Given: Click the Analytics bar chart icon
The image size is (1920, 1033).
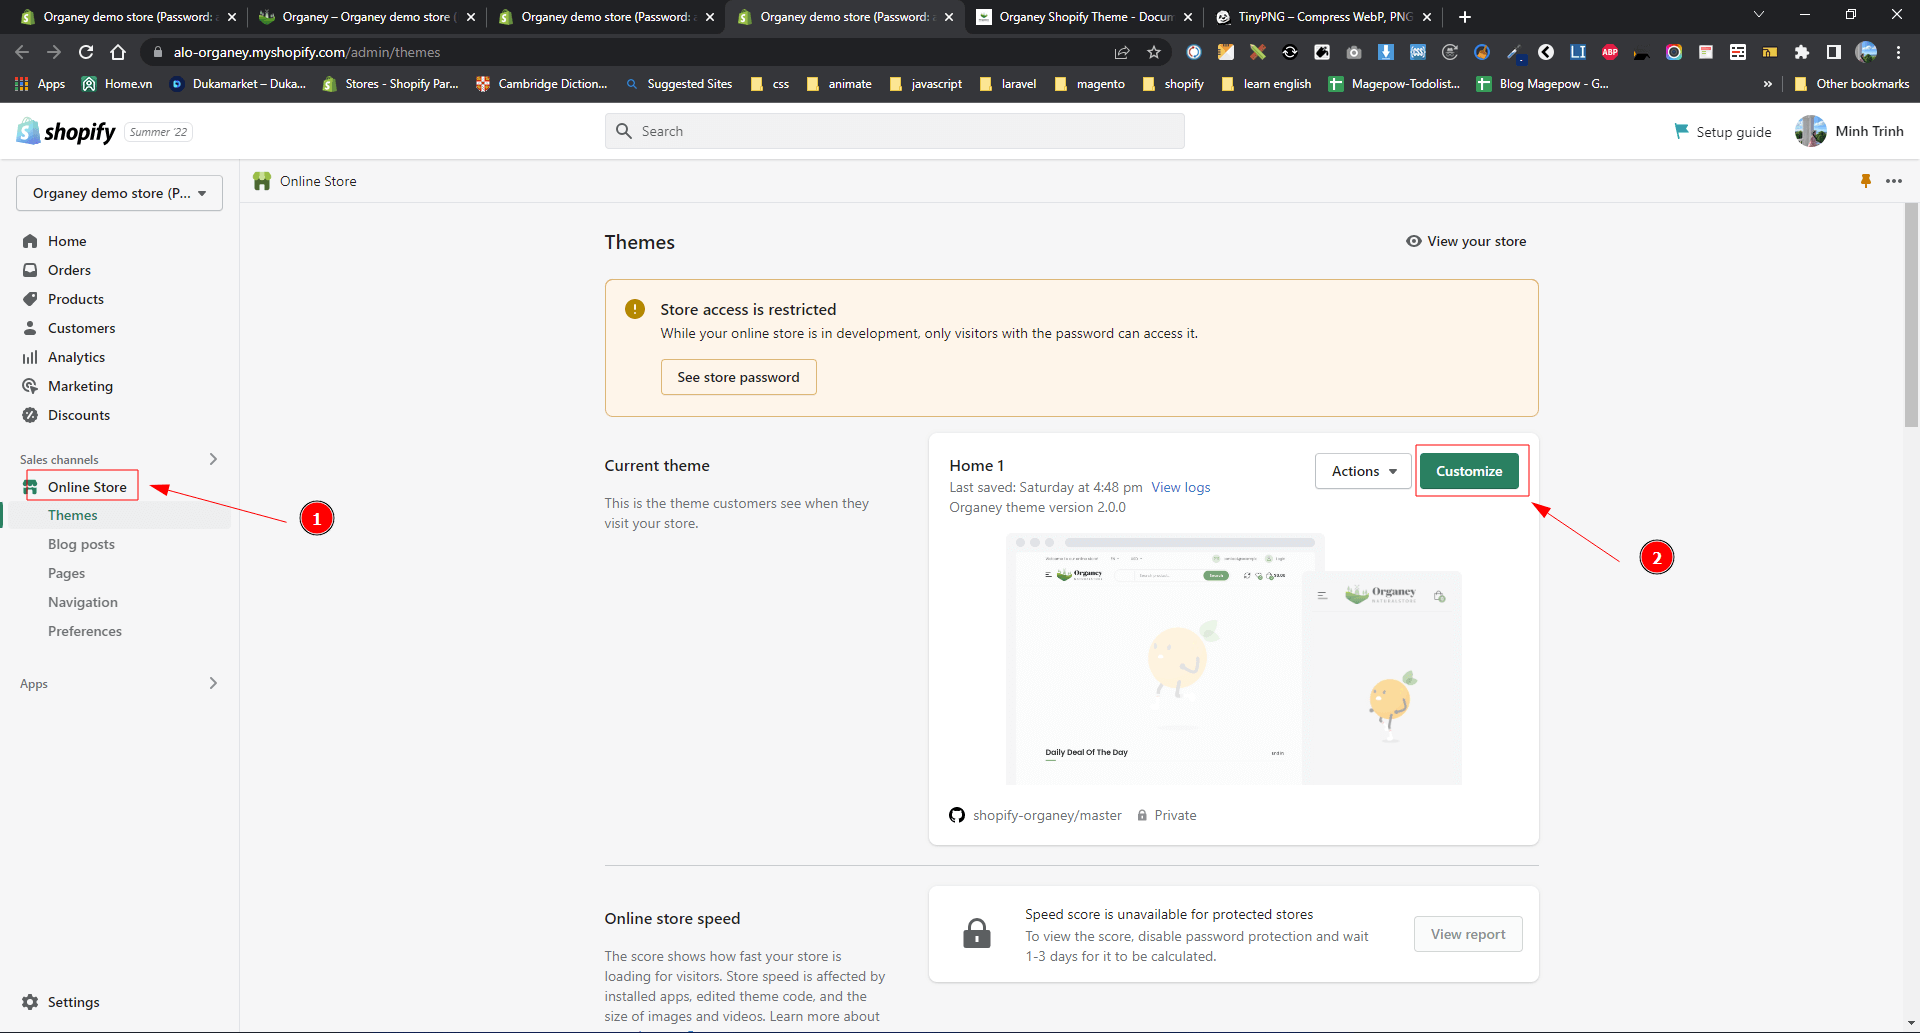Looking at the screenshot, I should [30, 357].
